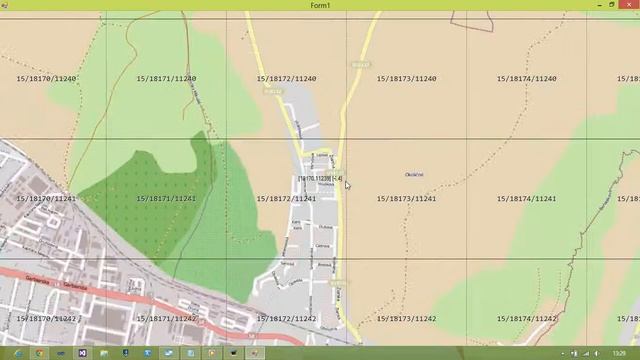640x360 pixels.
Task: Open the Form1 window system menu icon
Action: point(4,5)
